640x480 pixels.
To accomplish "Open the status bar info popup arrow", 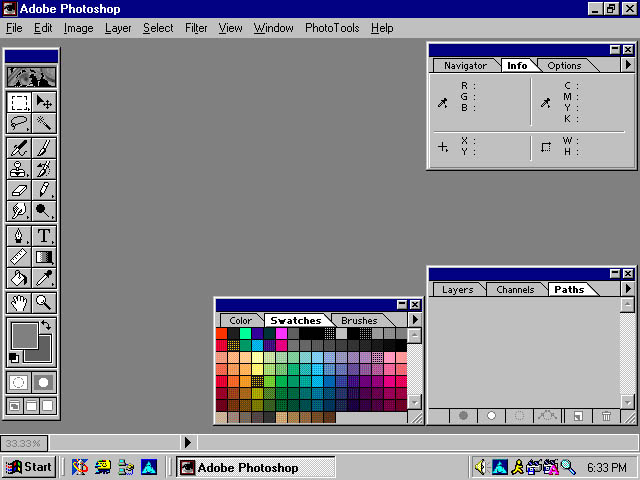I will click(x=188, y=442).
